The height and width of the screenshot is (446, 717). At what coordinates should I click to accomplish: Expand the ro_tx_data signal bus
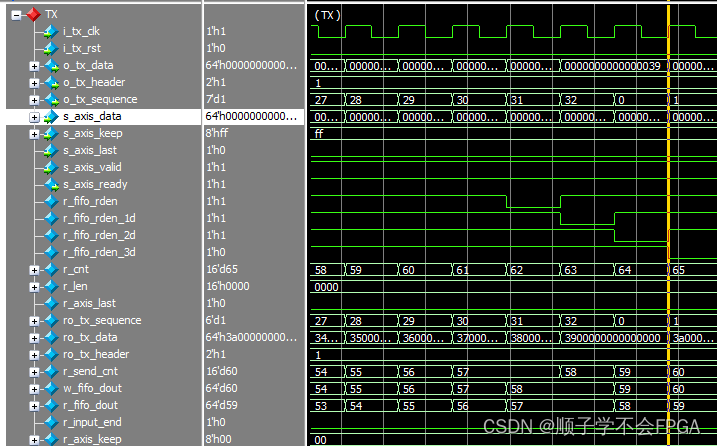pos(34,338)
